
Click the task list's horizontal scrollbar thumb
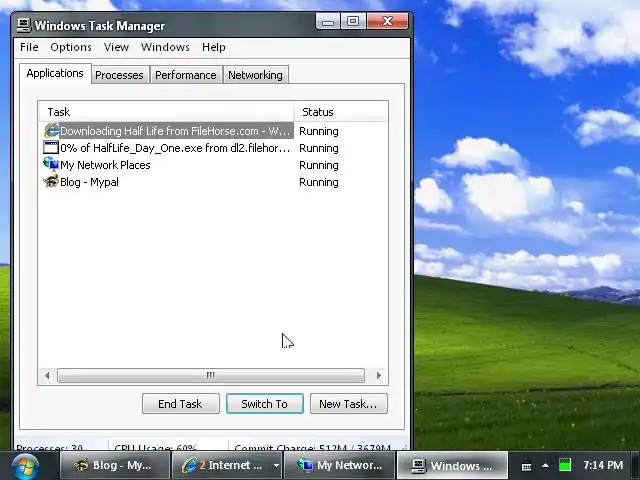[211, 375]
